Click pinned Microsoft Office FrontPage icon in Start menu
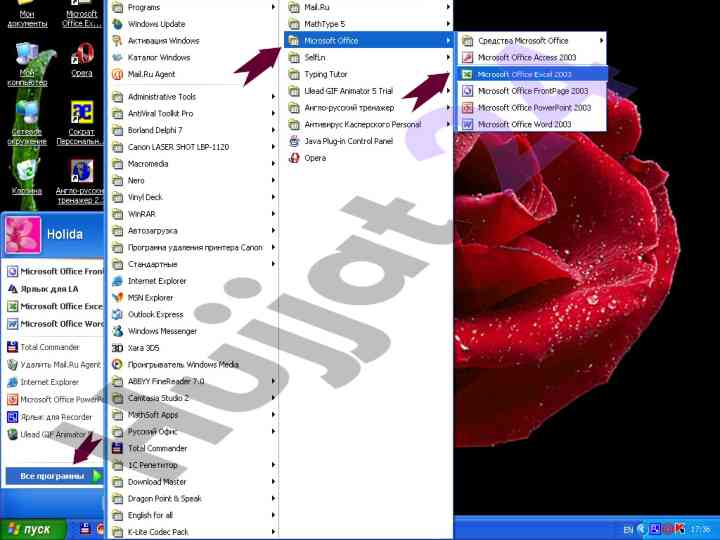The width and height of the screenshot is (720, 540). (x=12, y=271)
